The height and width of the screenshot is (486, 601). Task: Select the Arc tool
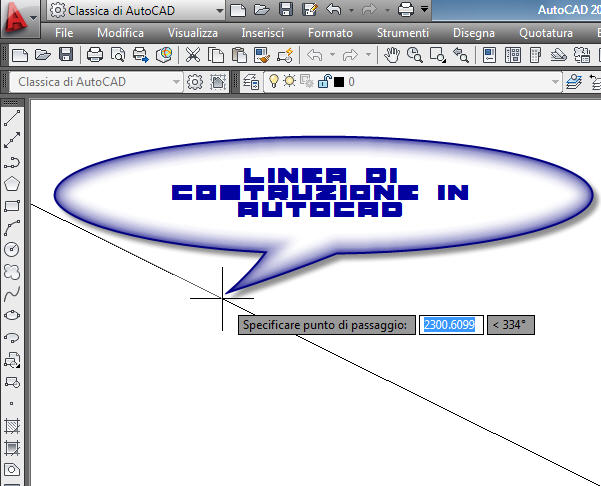point(12,228)
